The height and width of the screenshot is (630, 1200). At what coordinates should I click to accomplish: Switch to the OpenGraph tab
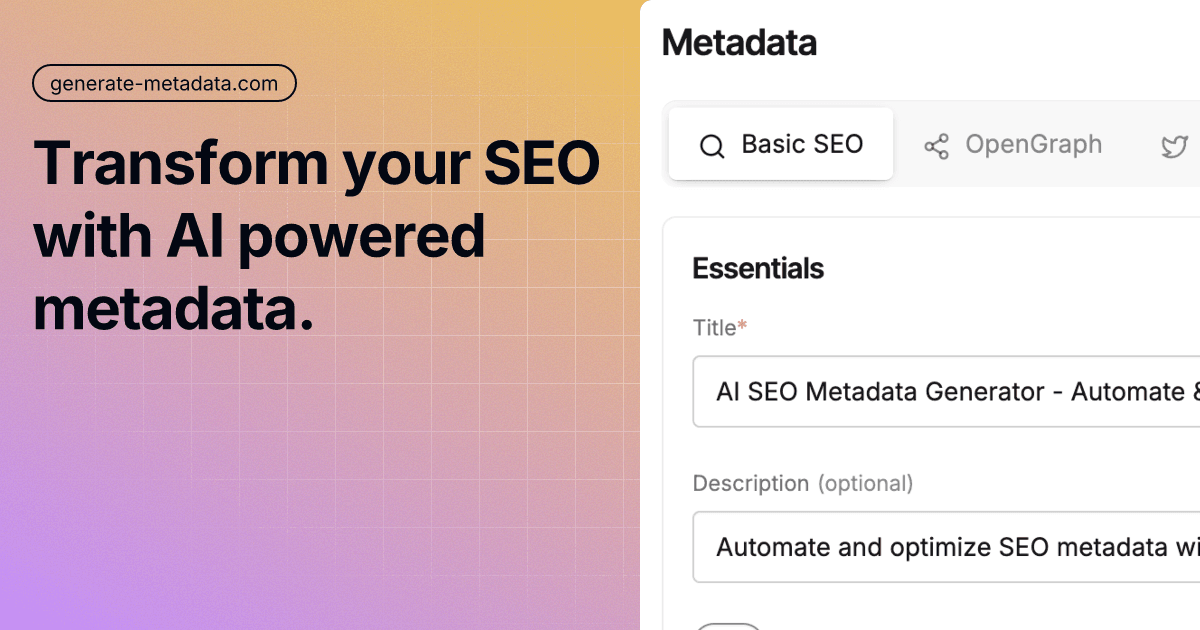click(1012, 144)
